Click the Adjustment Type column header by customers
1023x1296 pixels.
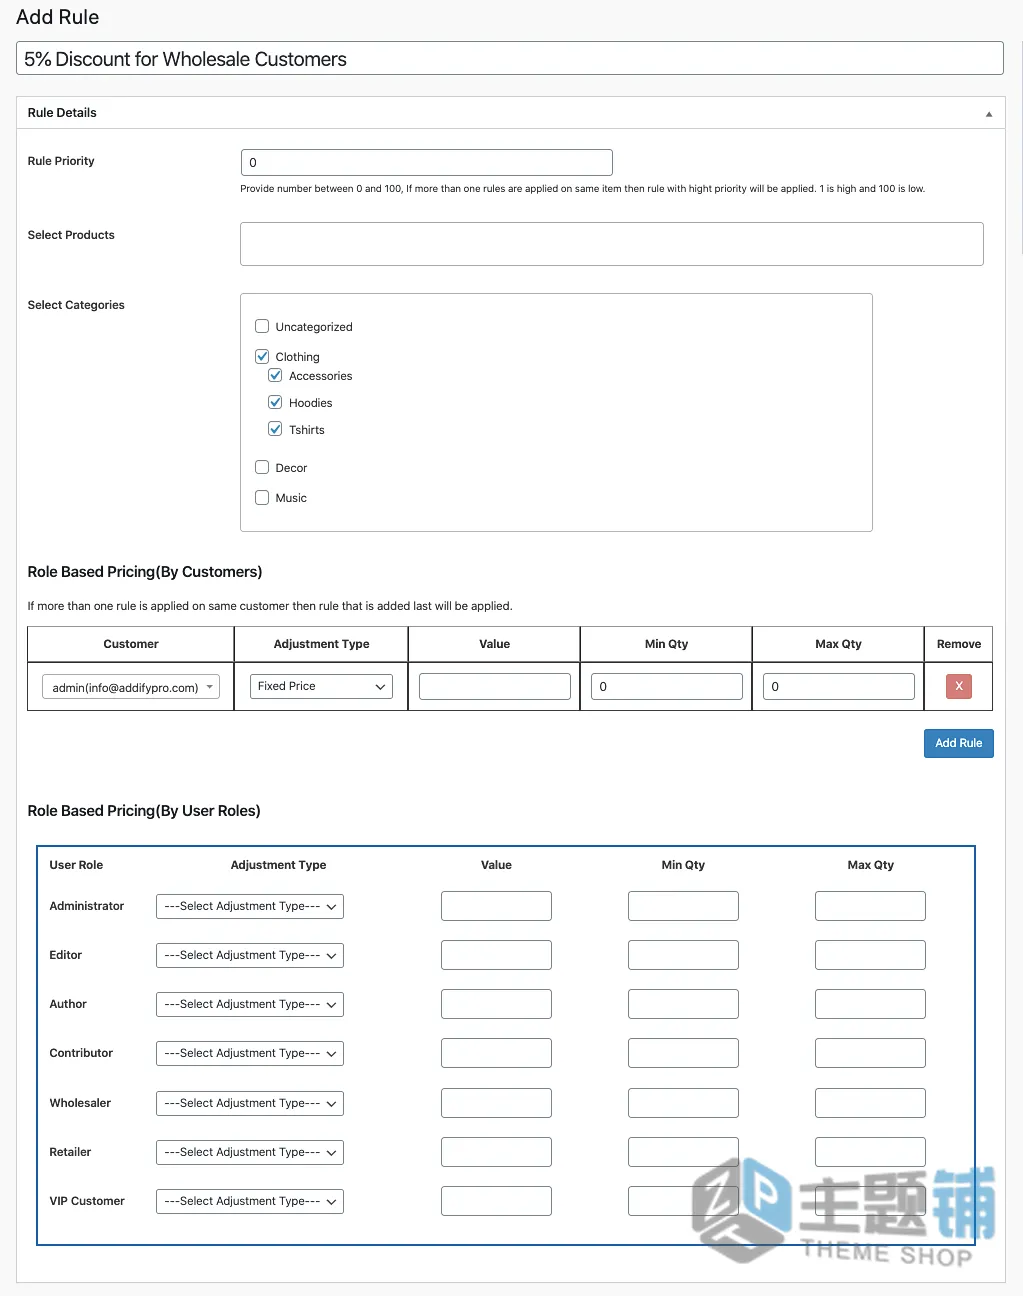click(x=321, y=644)
